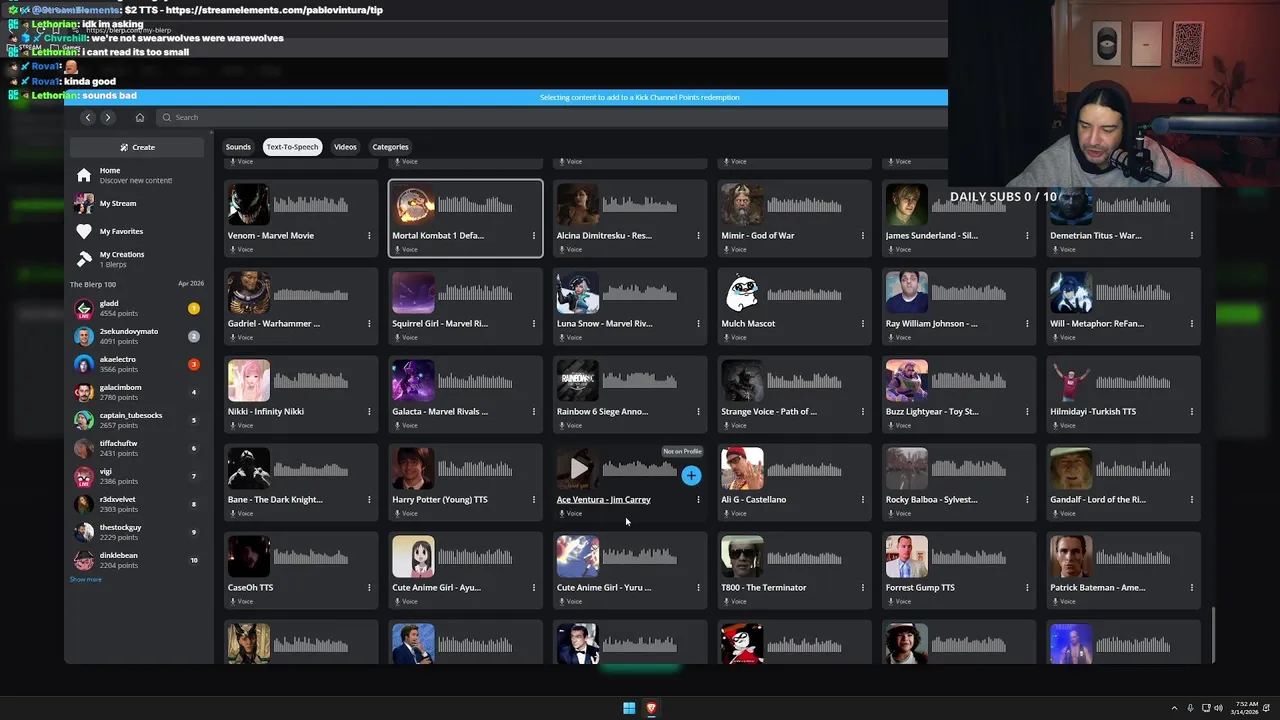Open My Stream in the sidebar
This screenshot has width=1280, height=720.
coord(136,203)
